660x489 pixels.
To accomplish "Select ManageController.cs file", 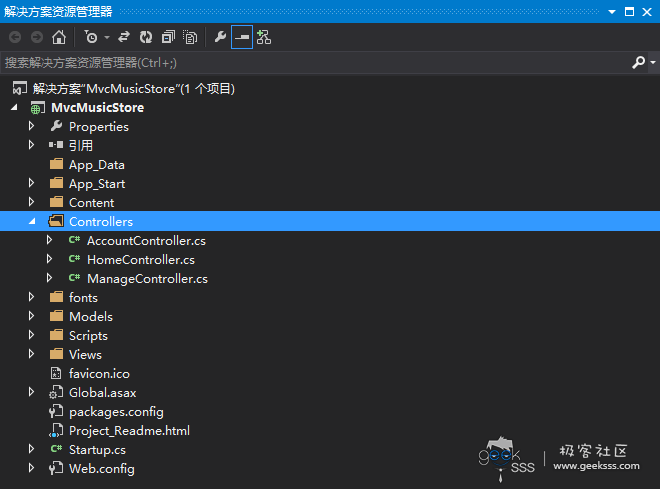I will click(x=147, y=279).
